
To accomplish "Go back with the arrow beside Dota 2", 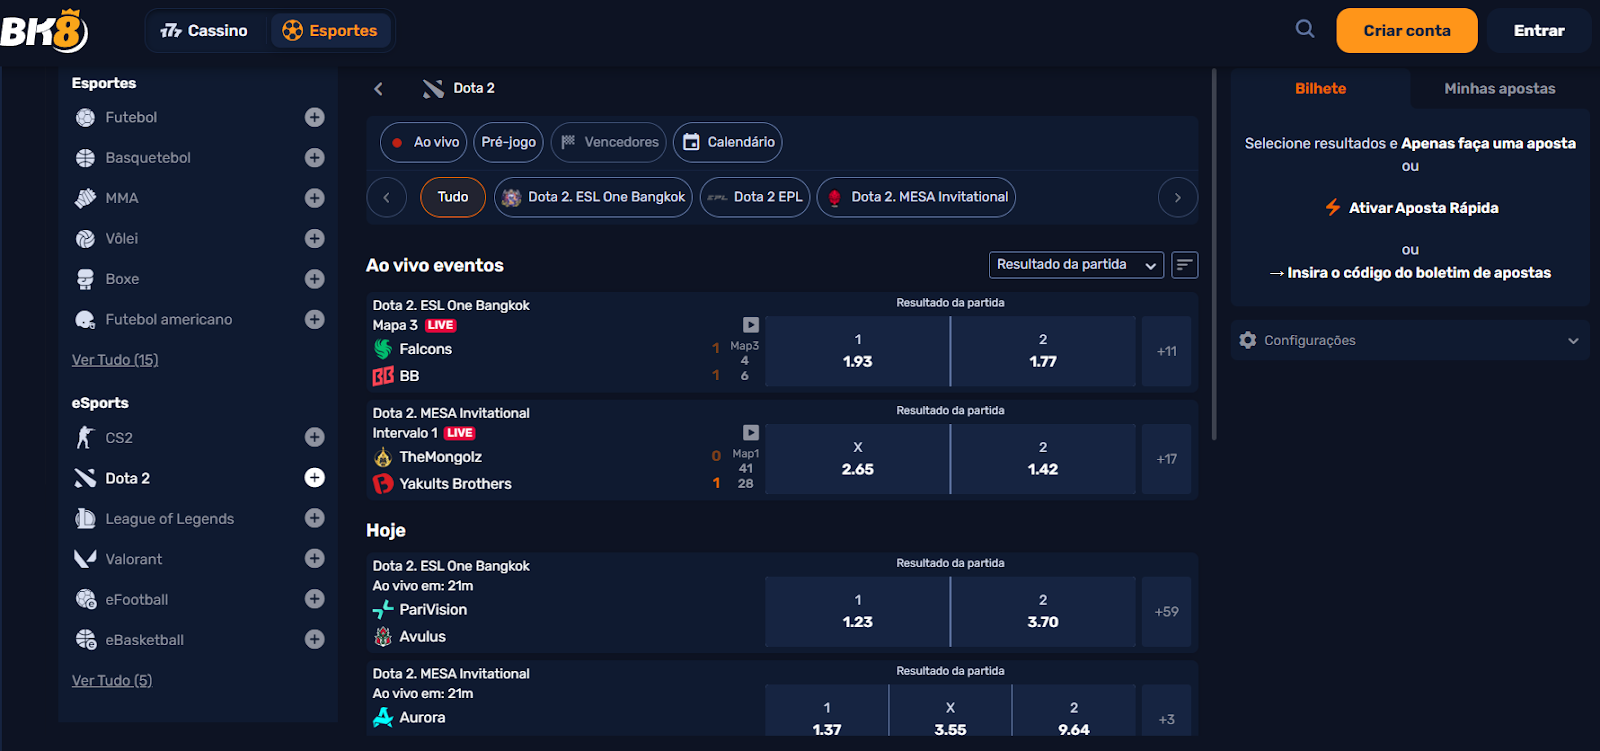I will 379,89.
